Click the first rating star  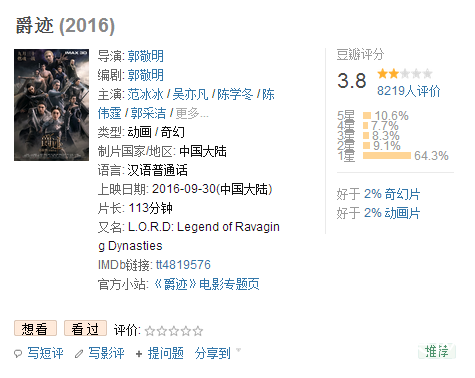(150, 331)
